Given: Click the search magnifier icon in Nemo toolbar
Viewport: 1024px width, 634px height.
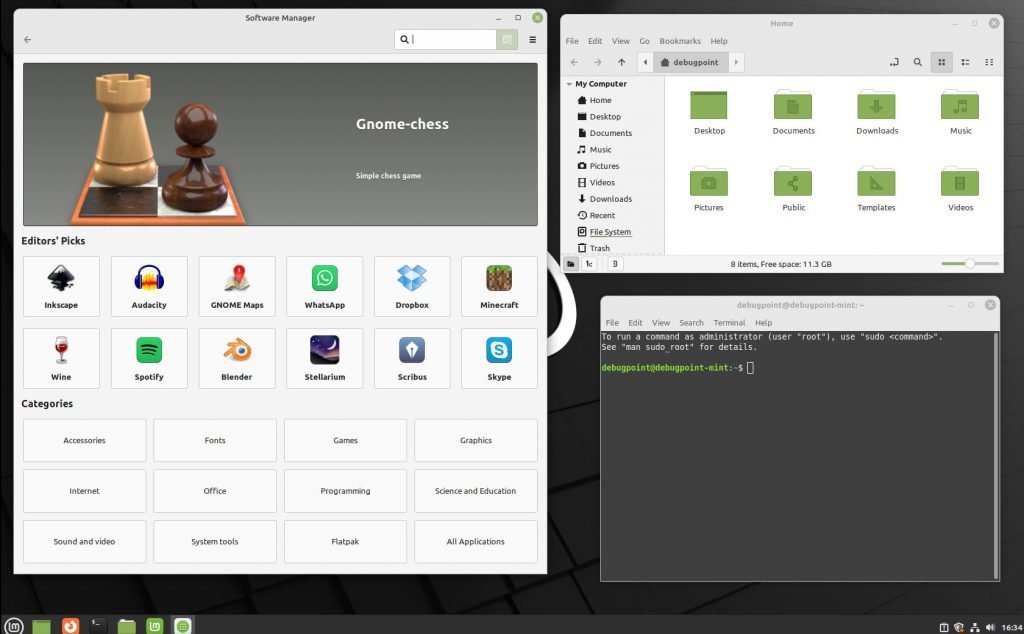Looking at the screenshot, I should (x=918, y=62).
